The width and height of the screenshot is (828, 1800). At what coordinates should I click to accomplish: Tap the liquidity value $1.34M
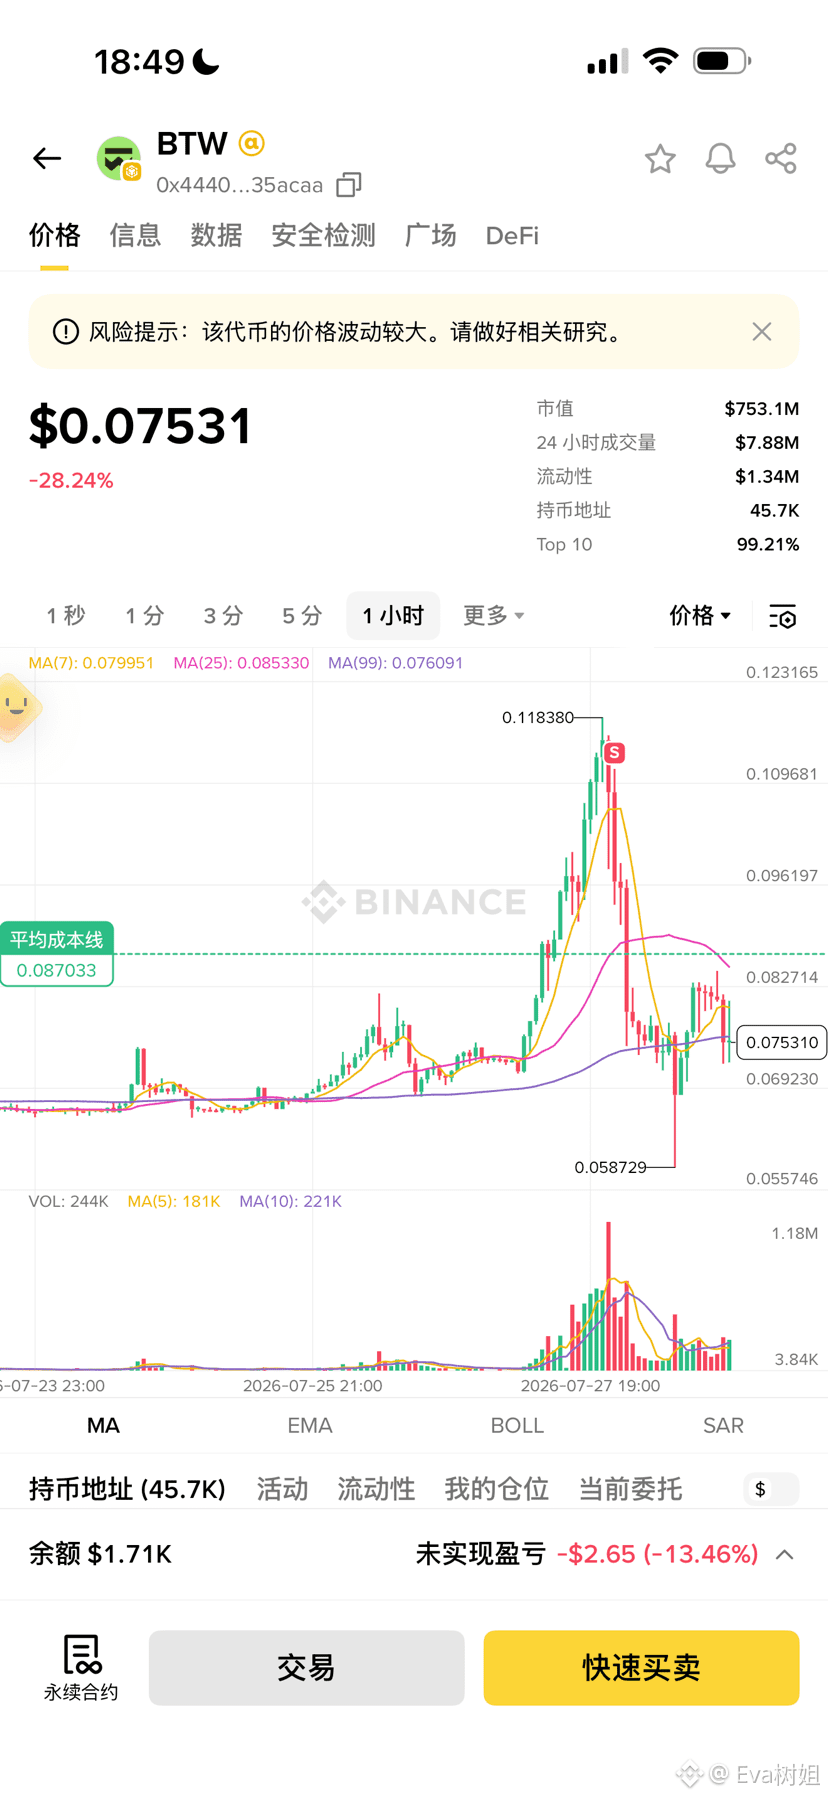pyautogui.click(x=766, y=476)
